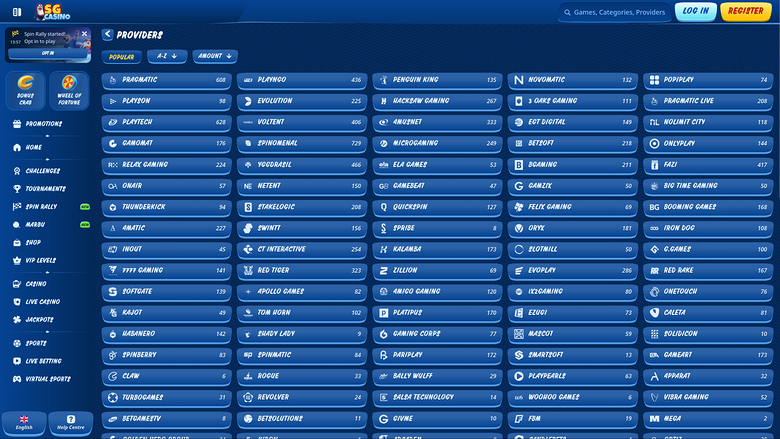
Task: Go back using the arrow beside Providers
Action: click(107, 34)
